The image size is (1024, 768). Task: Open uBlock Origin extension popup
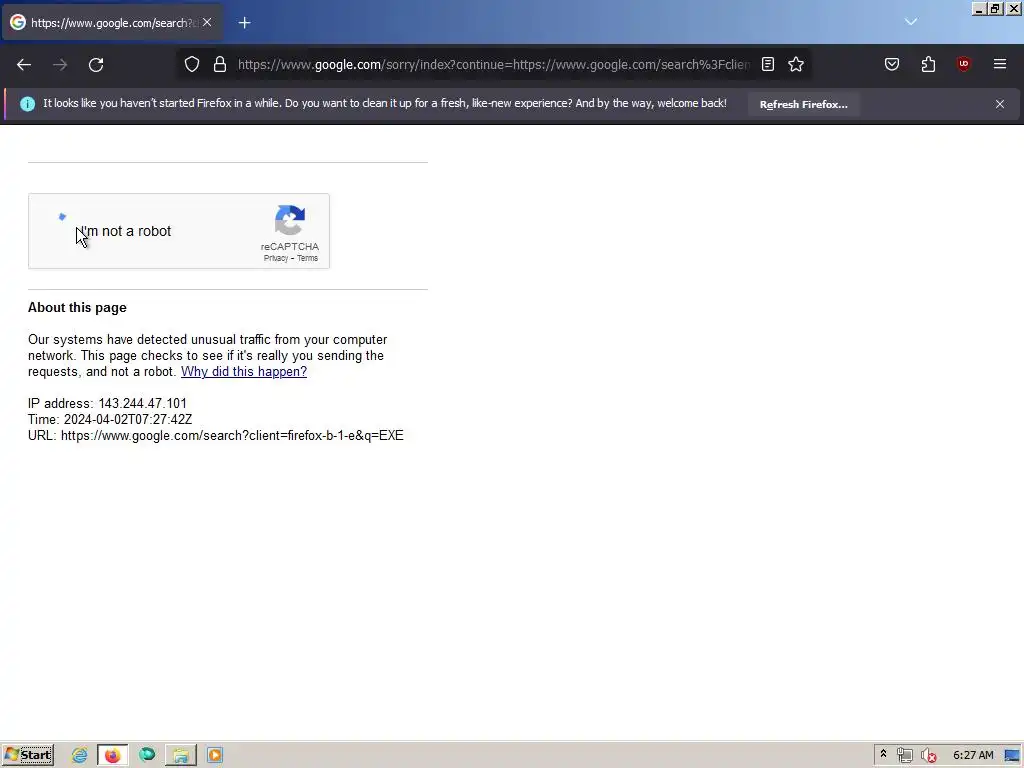963,64
